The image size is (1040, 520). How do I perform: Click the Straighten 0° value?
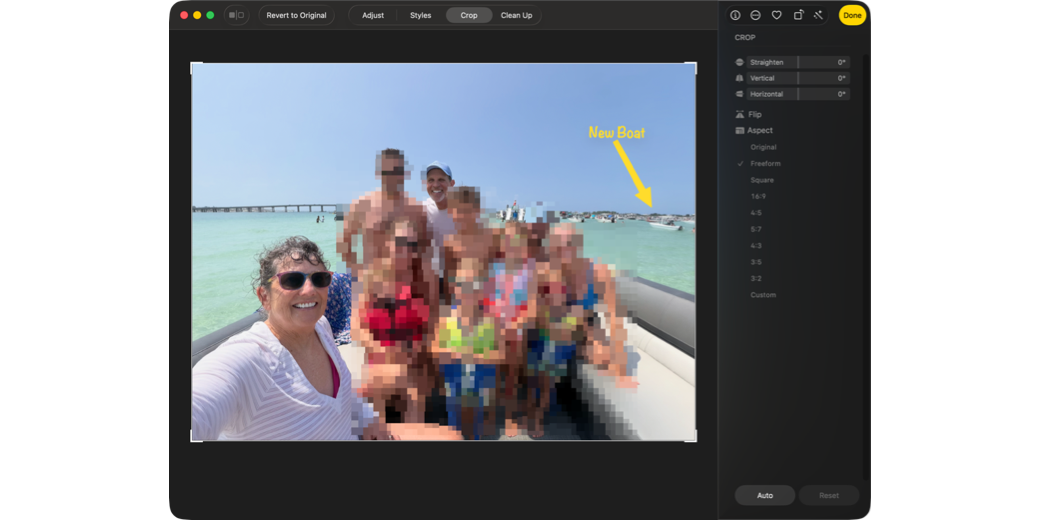click(x=841, y=62)
